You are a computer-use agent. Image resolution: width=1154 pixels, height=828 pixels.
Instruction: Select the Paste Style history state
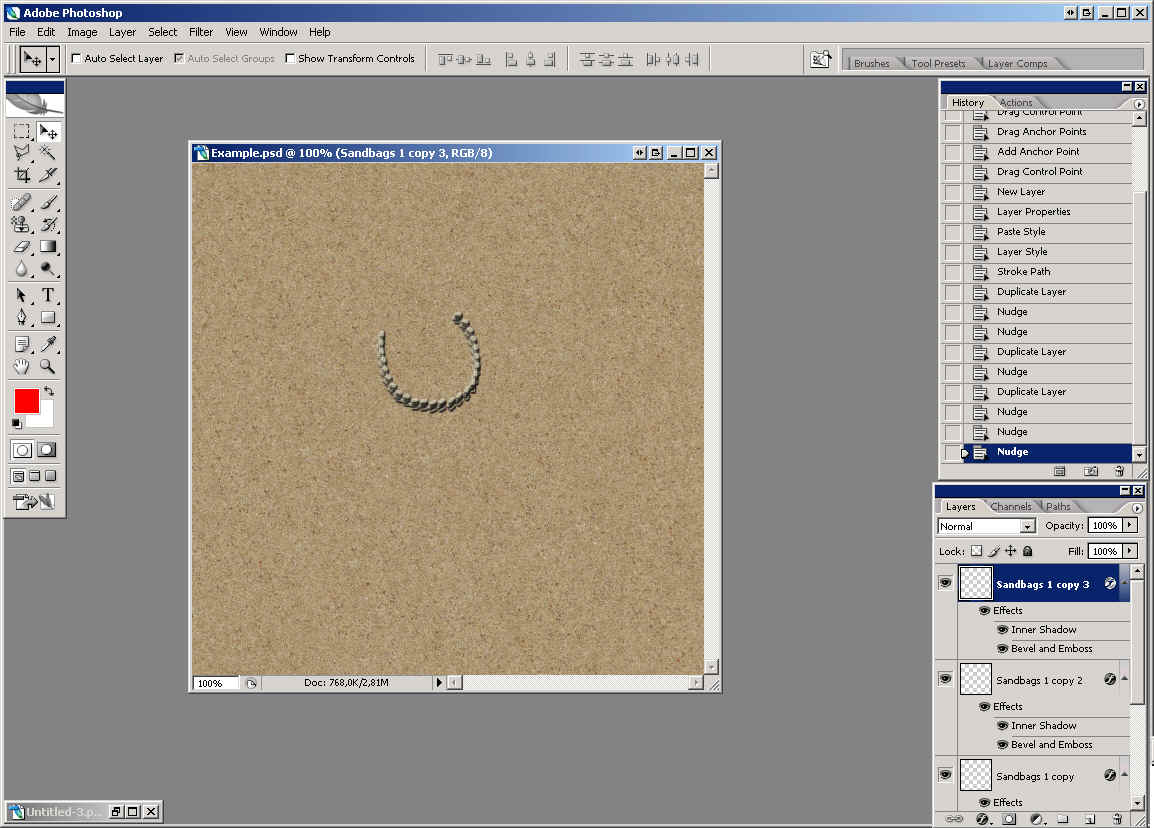pyautogui.click(x=1020, y=232)
